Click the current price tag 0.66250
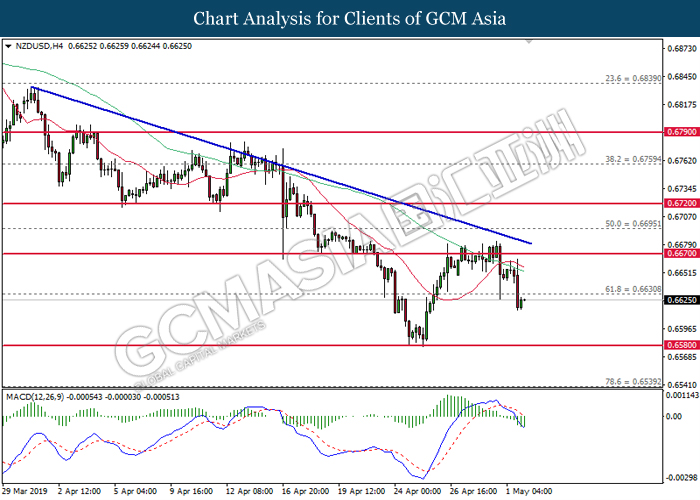 point(682,300)
